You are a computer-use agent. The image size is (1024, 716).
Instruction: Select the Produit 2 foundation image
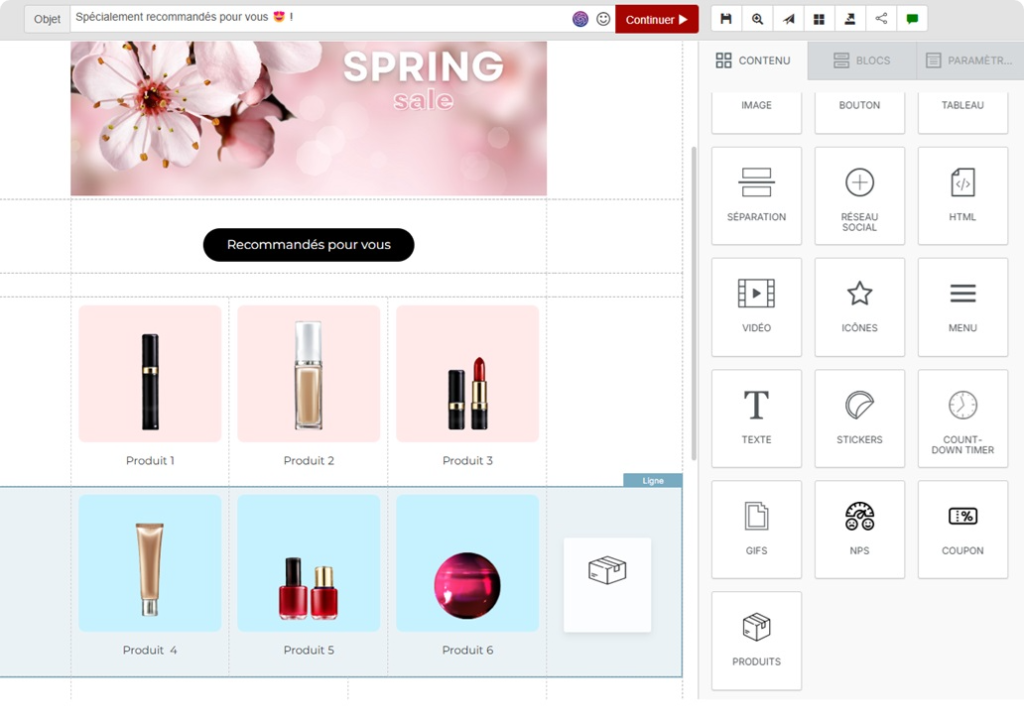click(308, 374)
